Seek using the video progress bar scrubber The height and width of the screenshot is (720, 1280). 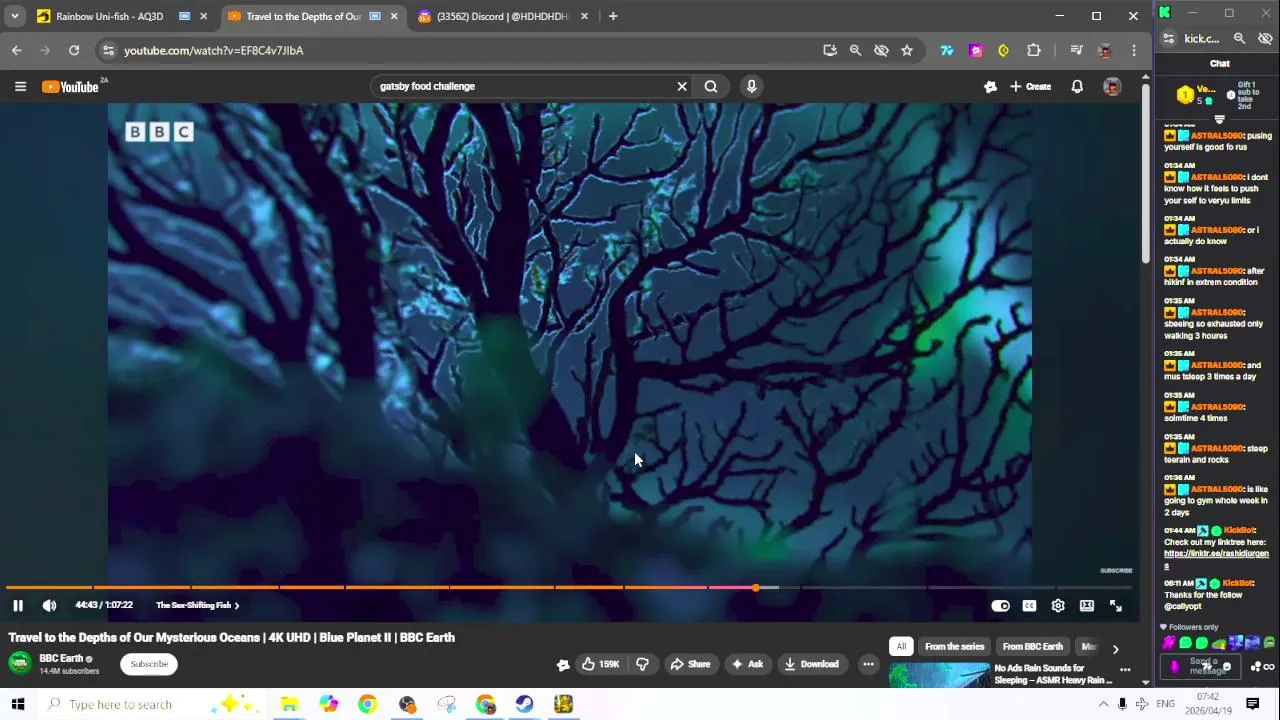click(756, 587)
